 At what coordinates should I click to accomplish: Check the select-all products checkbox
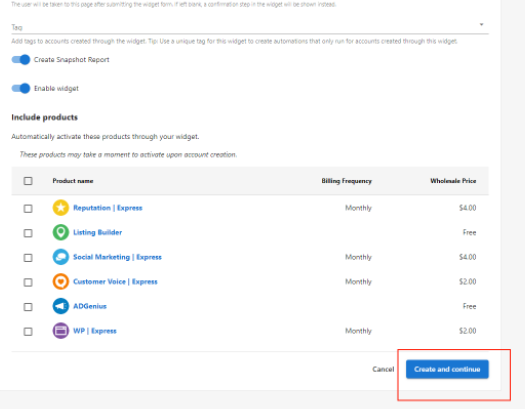(28, 181)
